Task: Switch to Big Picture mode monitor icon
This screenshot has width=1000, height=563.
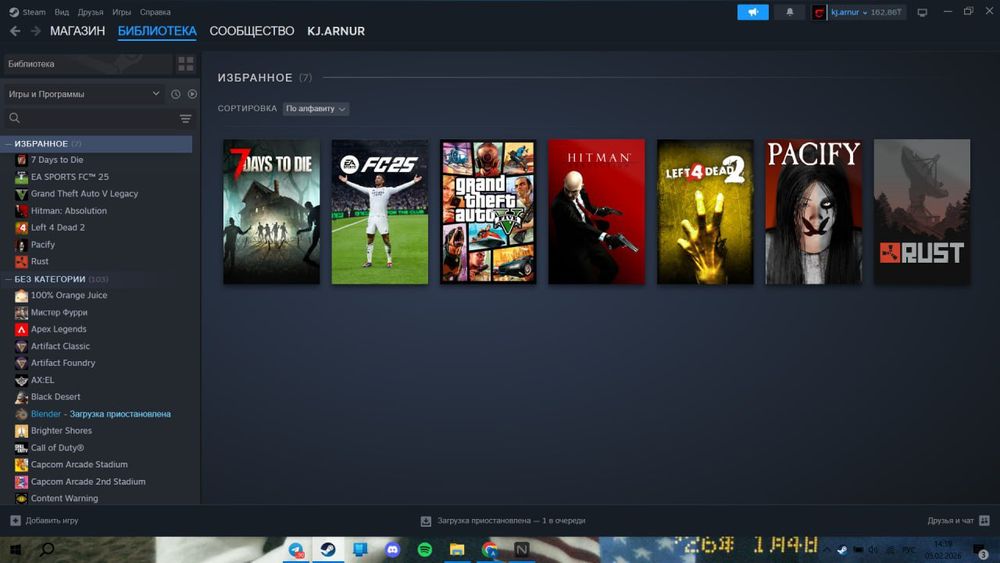Action: click(x=922, y=12)
